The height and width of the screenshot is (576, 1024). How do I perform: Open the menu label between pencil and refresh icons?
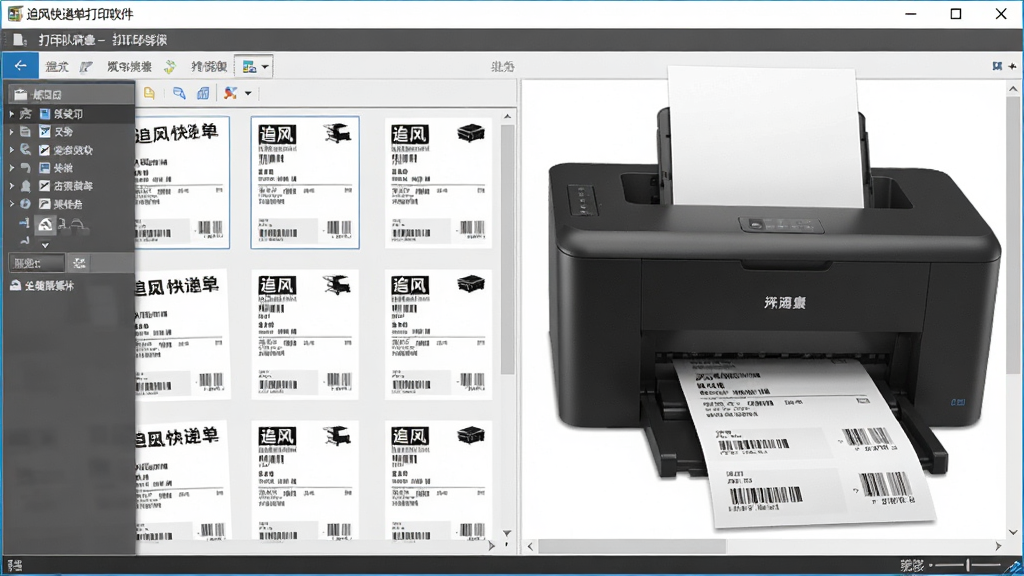click(129, 67)
